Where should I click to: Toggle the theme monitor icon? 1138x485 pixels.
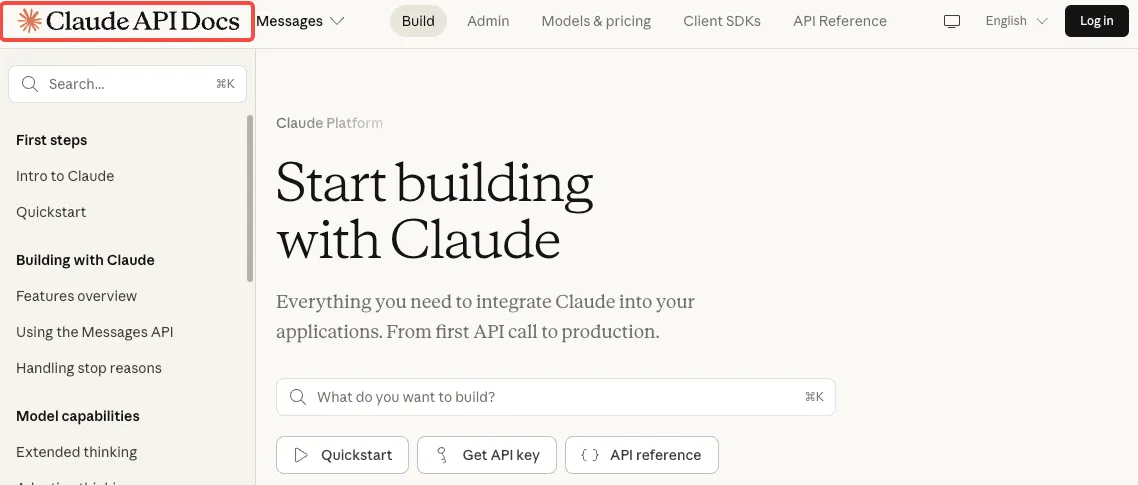tap(951, 21)
